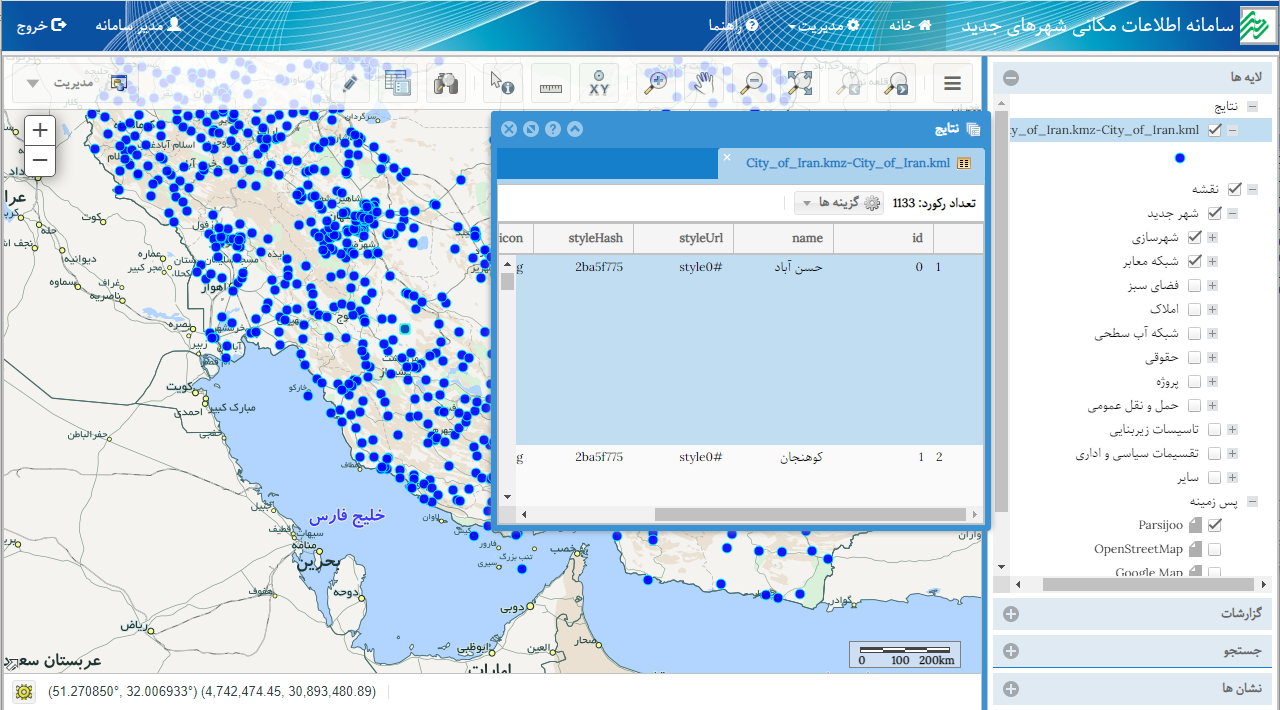Click the خروج logout link

[x=41, y=25]
